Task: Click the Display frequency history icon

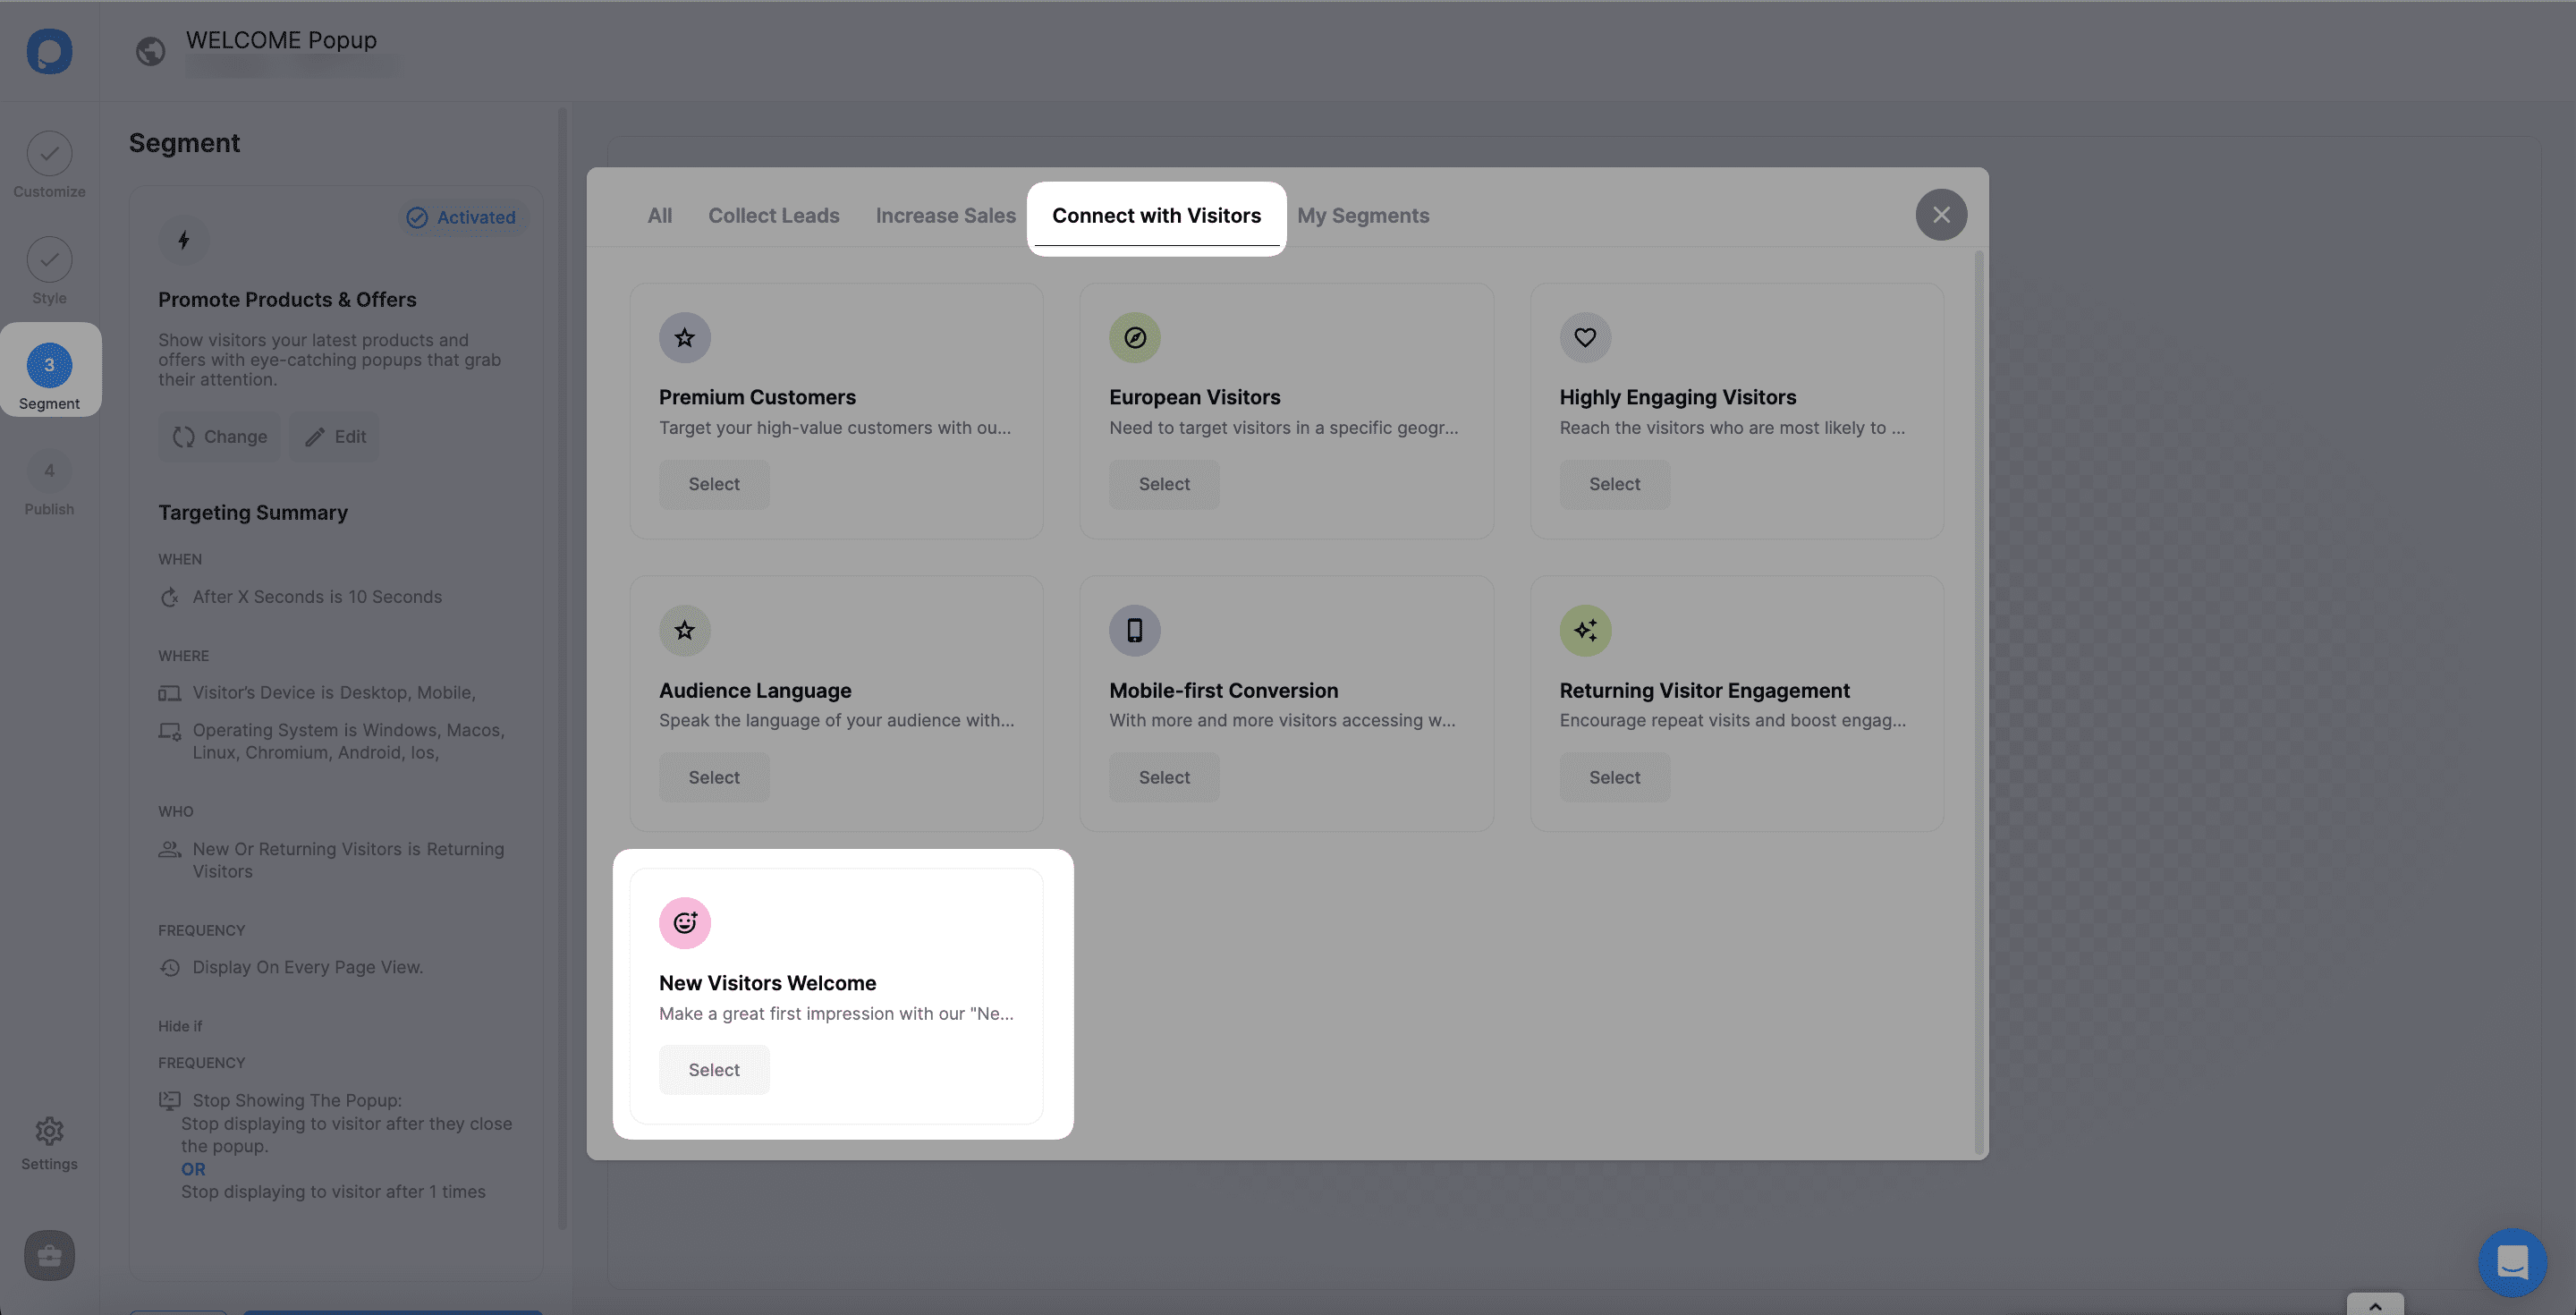Action: coord(170,968)
